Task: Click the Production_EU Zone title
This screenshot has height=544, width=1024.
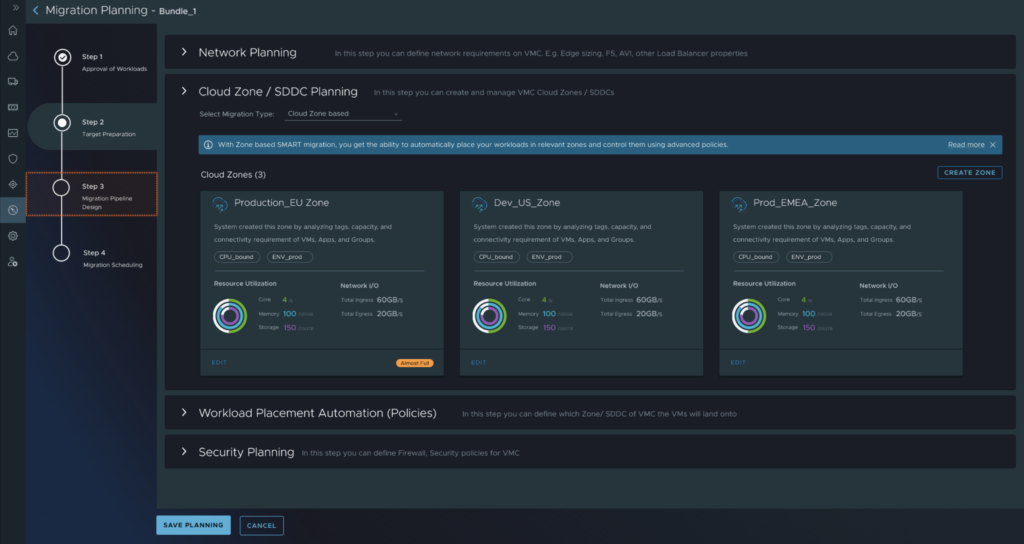Action: [281, 203]
